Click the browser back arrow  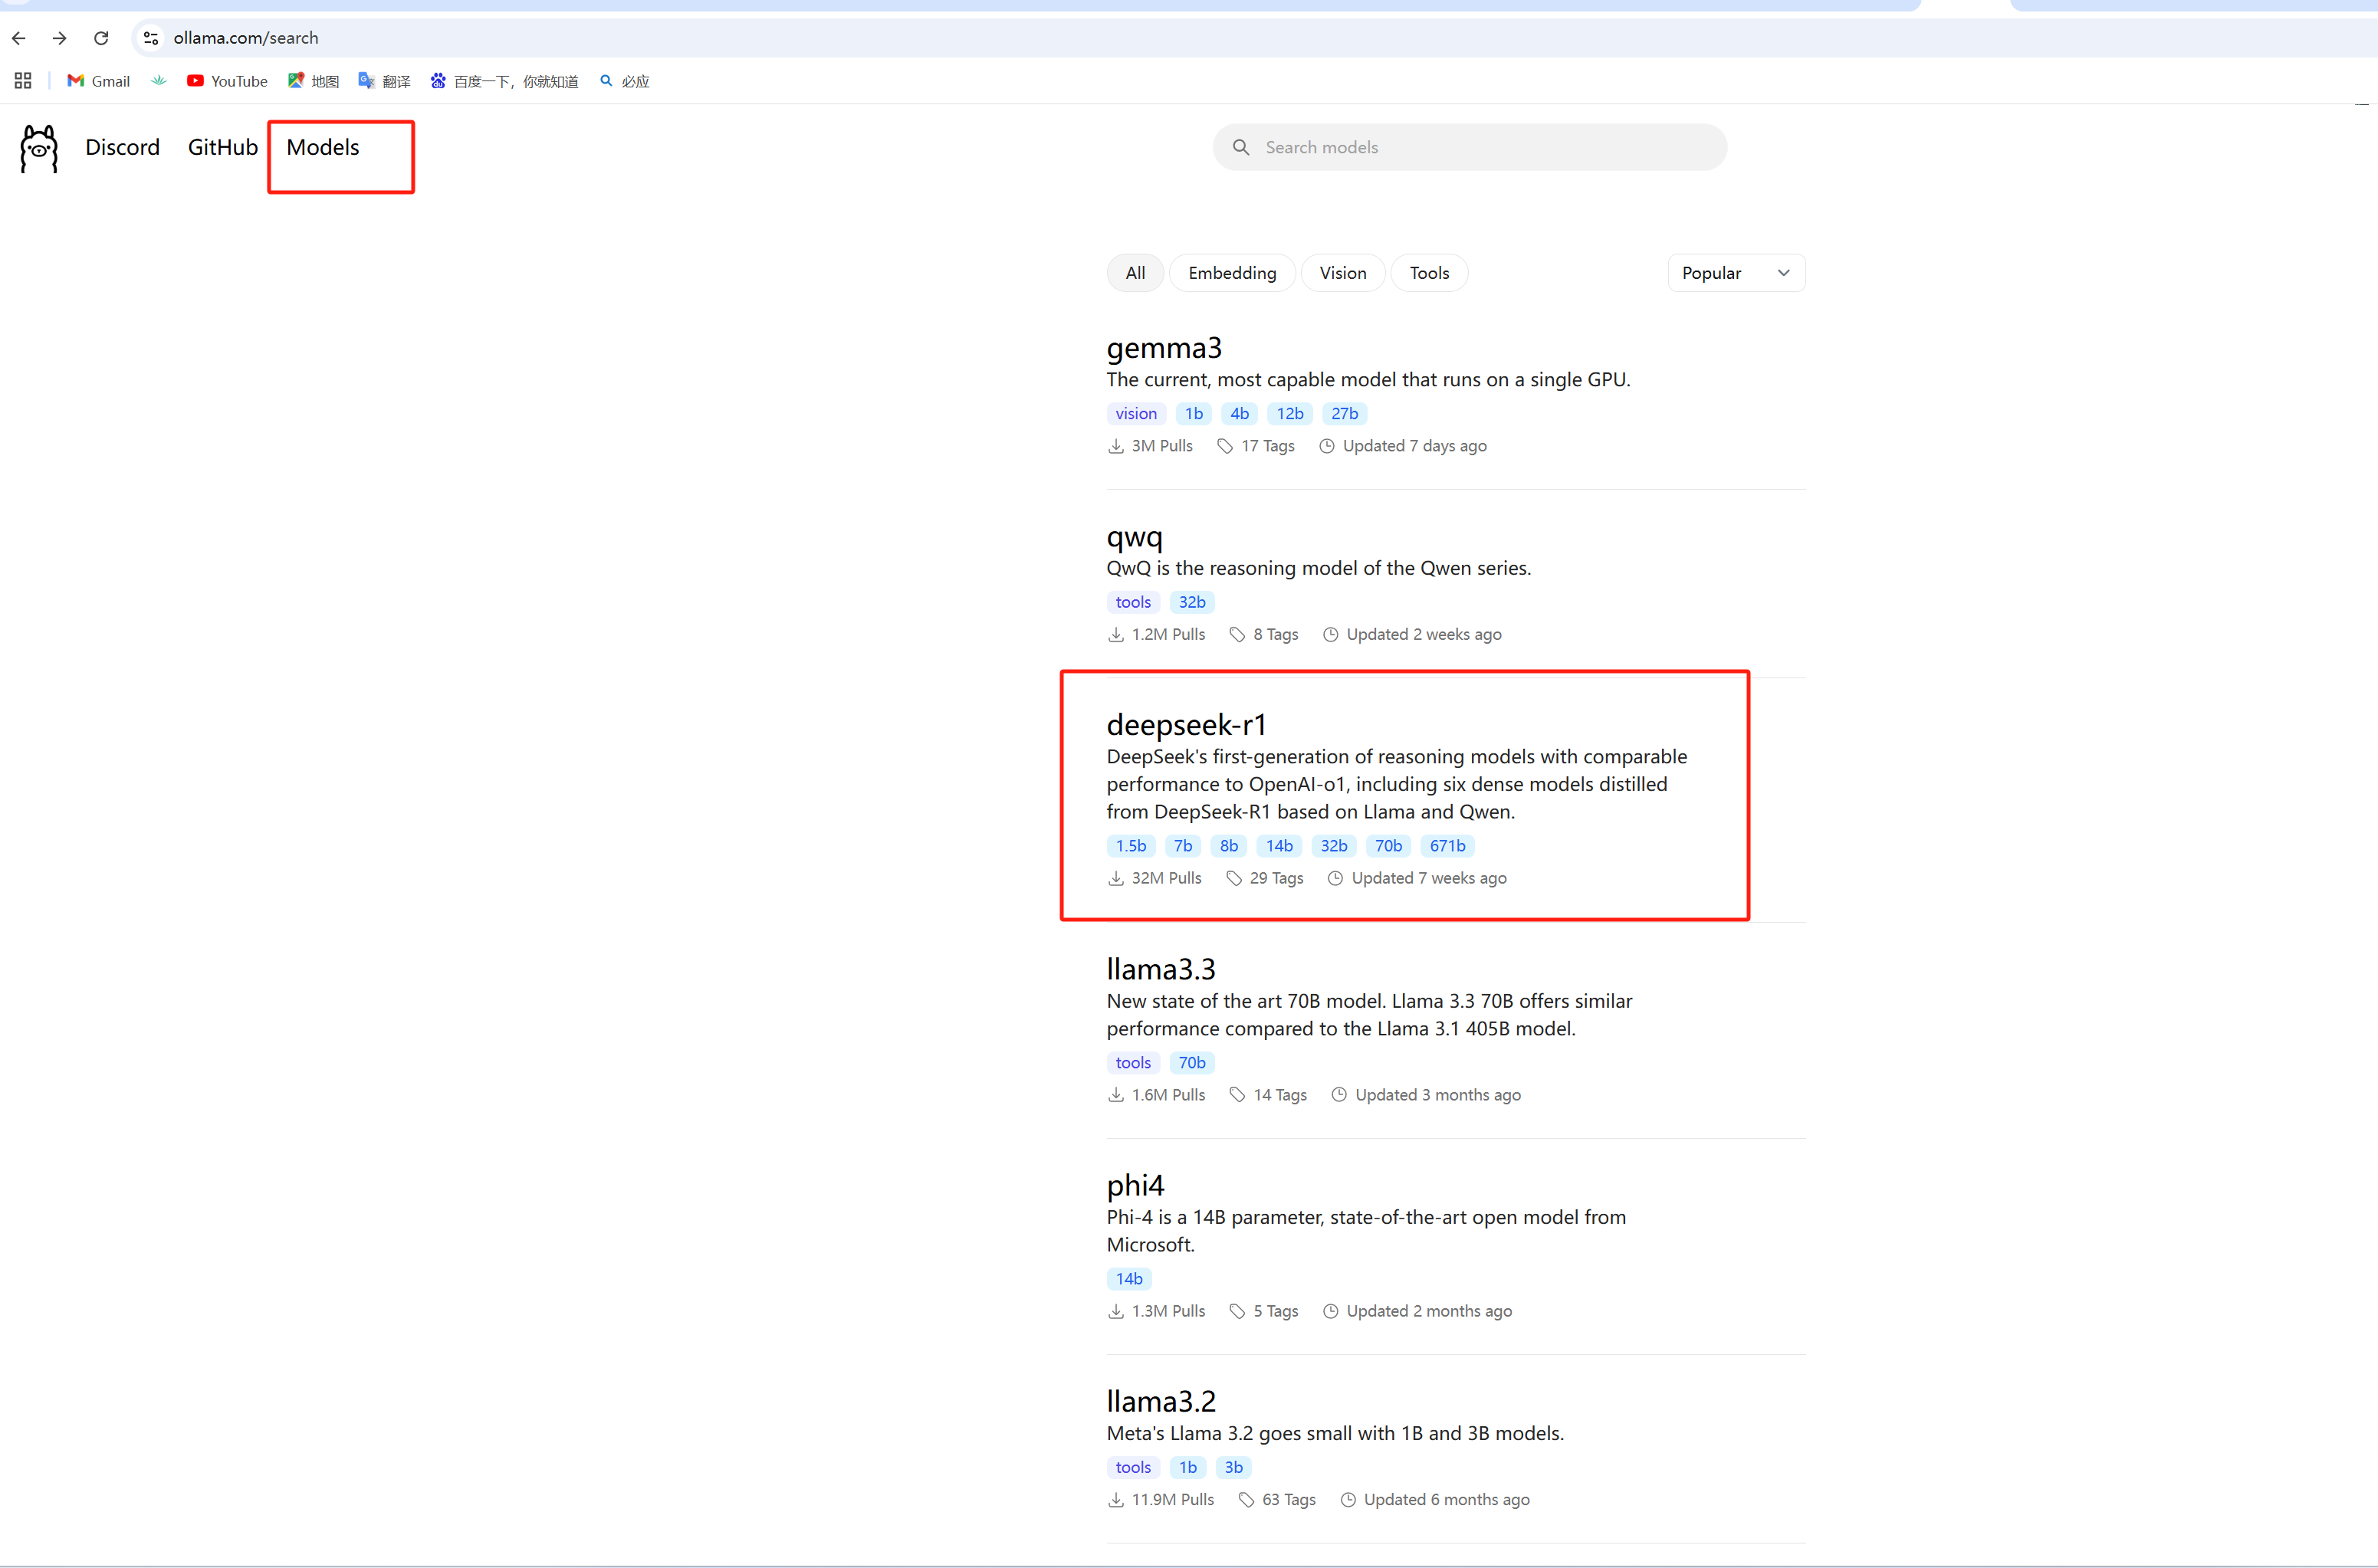19,38
